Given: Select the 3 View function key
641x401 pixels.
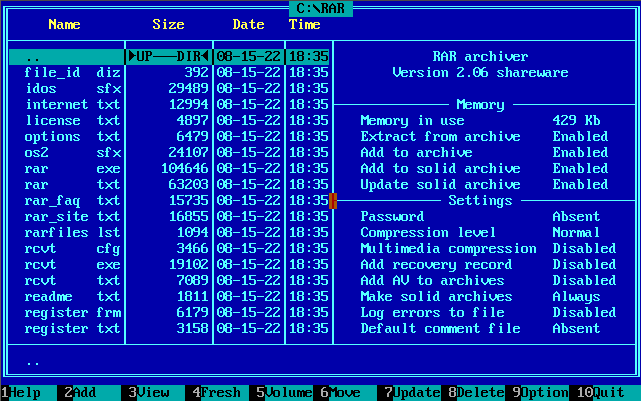Looking at the screenshot, I should pos(148,393).
